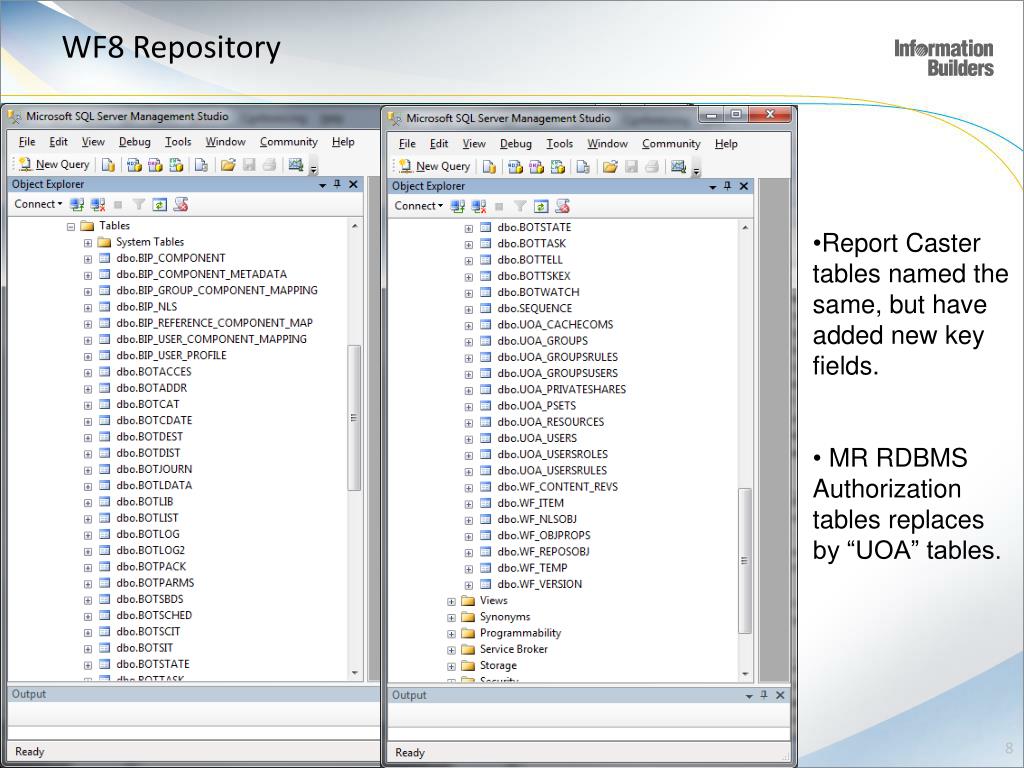
Task: Expand the dbo.BOTSCHED table node
Action: (88, 616)
